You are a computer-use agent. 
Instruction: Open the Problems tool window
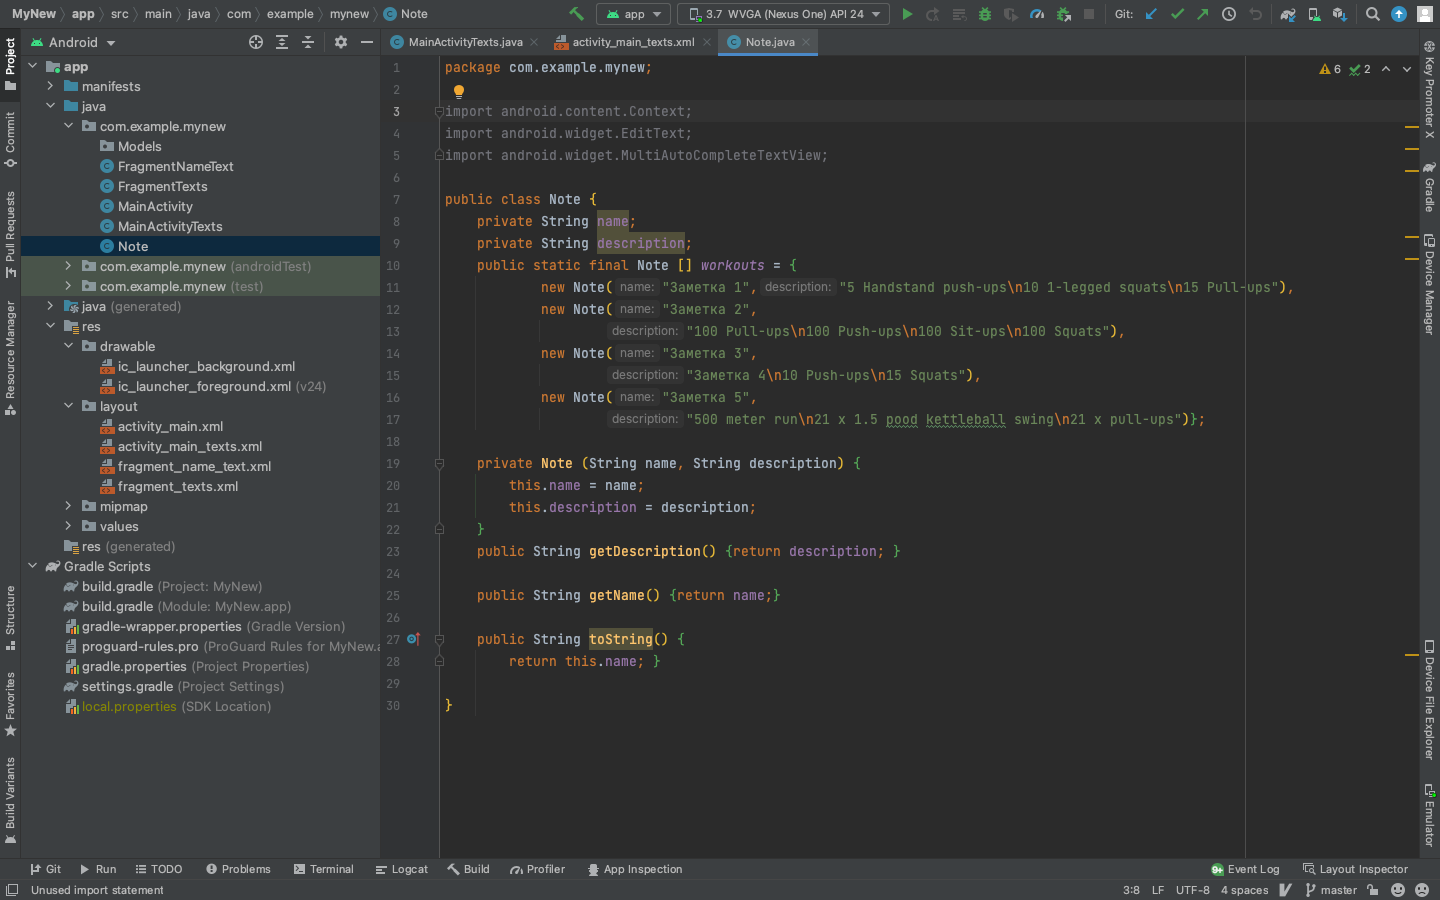[238, 869]
